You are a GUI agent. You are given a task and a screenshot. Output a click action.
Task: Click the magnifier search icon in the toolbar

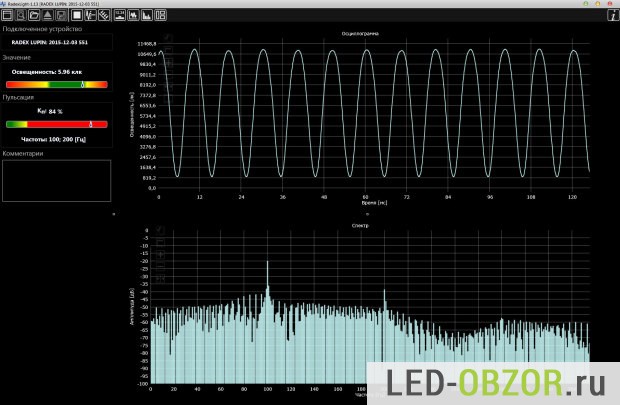pyautogui.click(x=21, y=15)
